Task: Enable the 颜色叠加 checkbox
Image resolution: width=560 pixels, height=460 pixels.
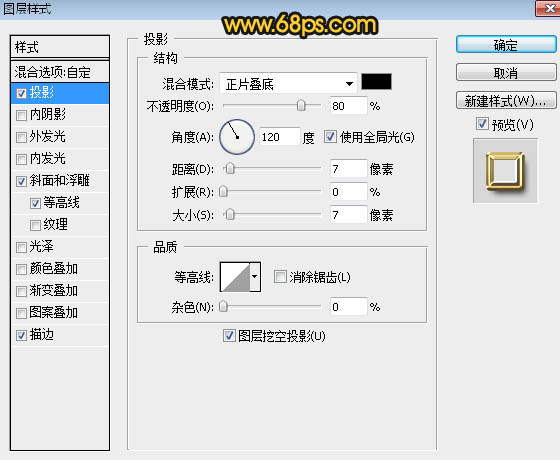Action: point(21,269)
